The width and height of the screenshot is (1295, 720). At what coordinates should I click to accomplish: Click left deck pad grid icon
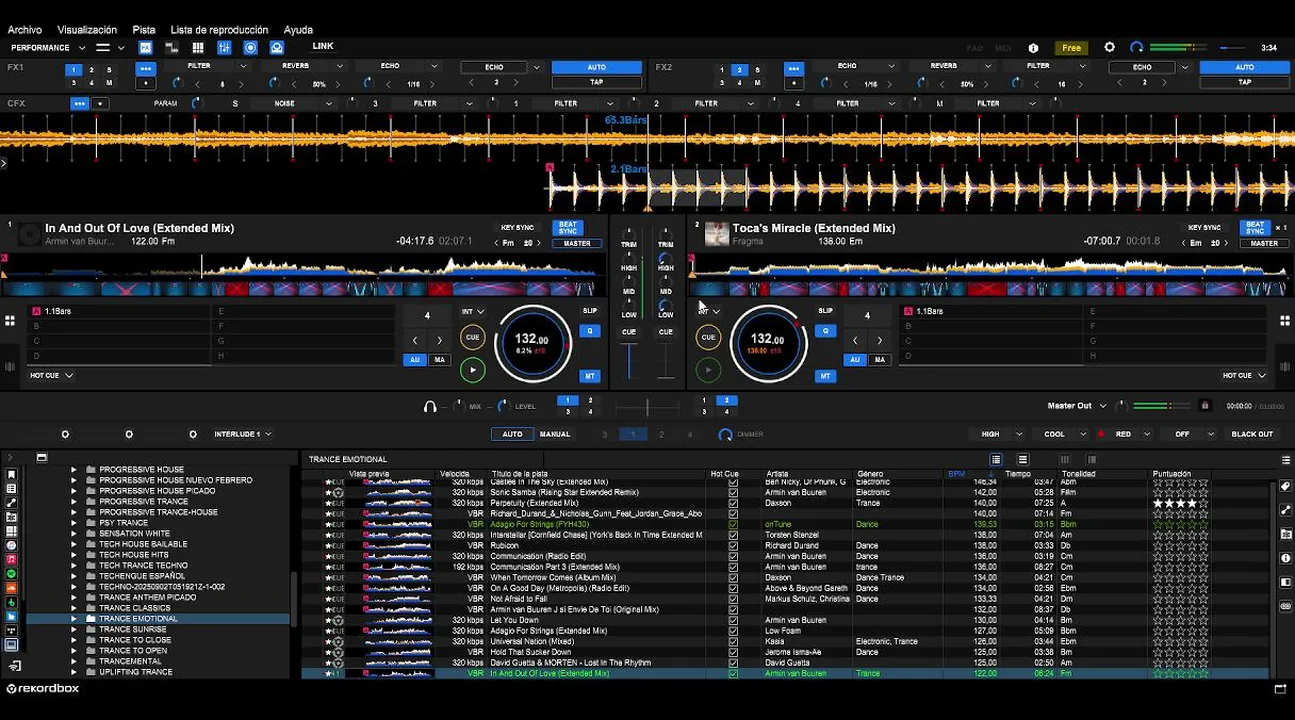coord(10,321)
